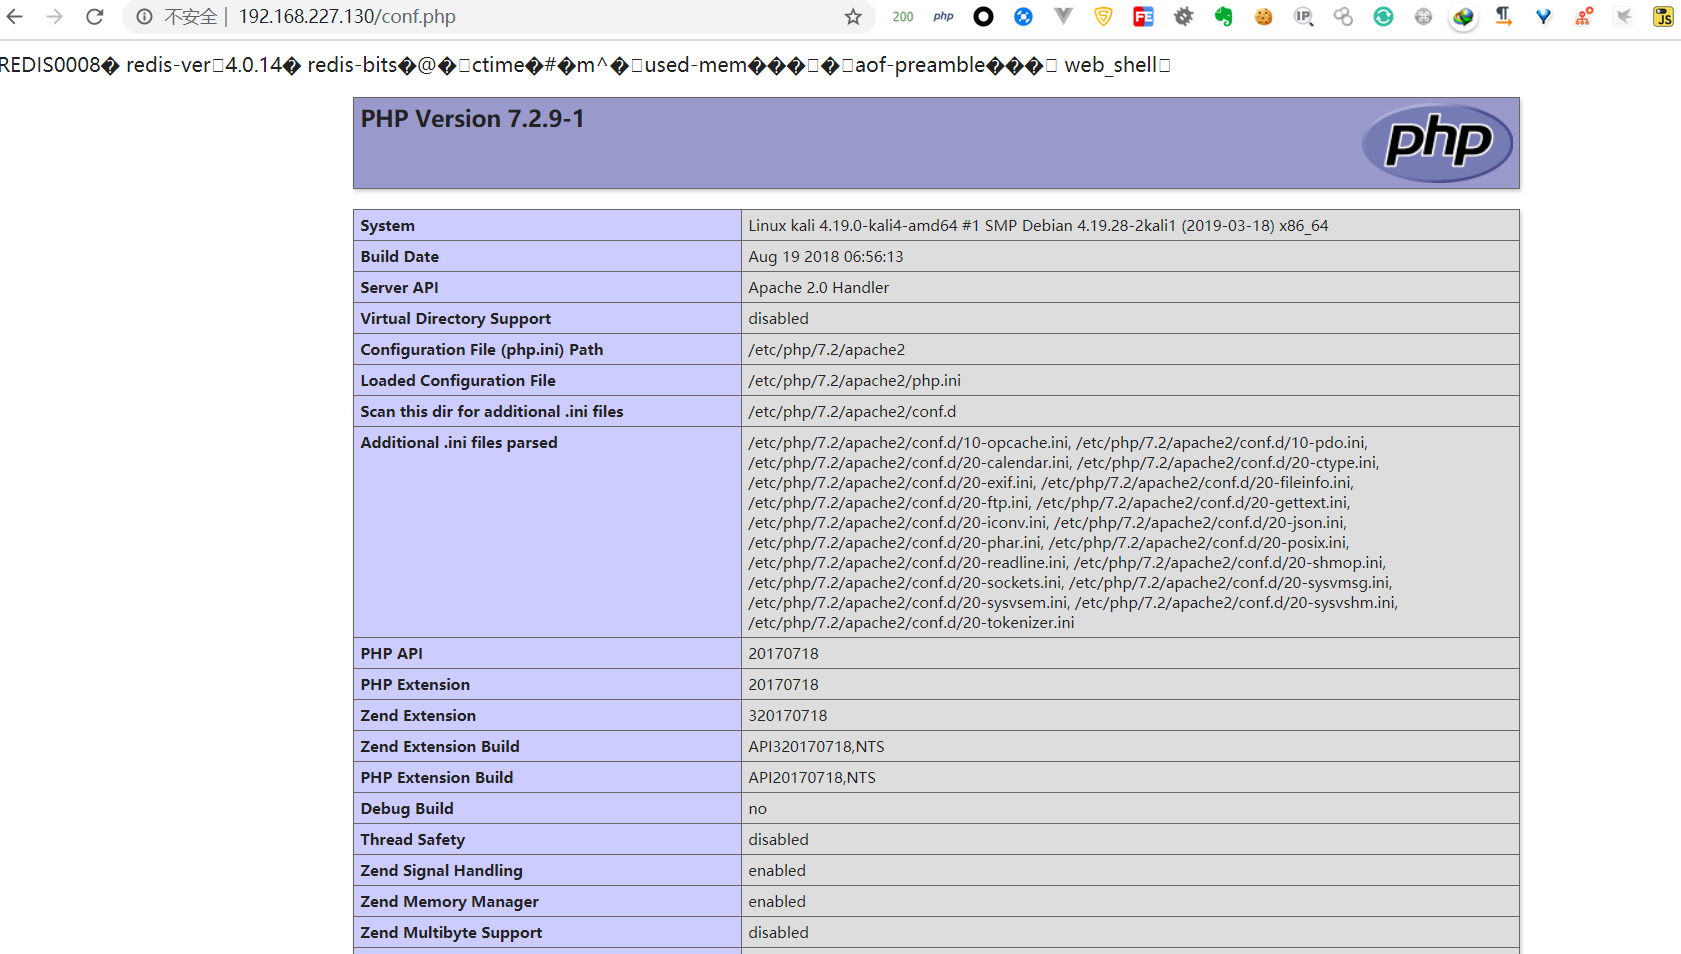
Task: Open the red FE helper extension
Action: pyautogui.click(x=1143, y=17)
